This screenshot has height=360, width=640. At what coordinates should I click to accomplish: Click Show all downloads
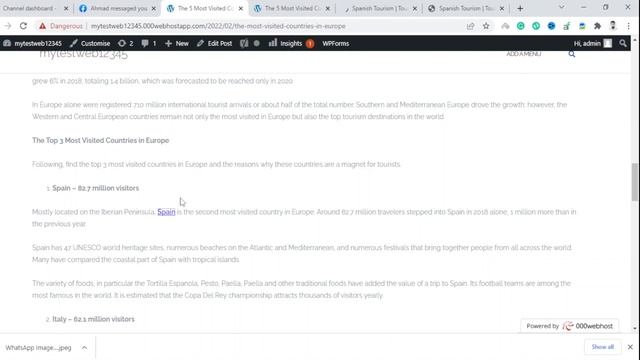[602, 347]
